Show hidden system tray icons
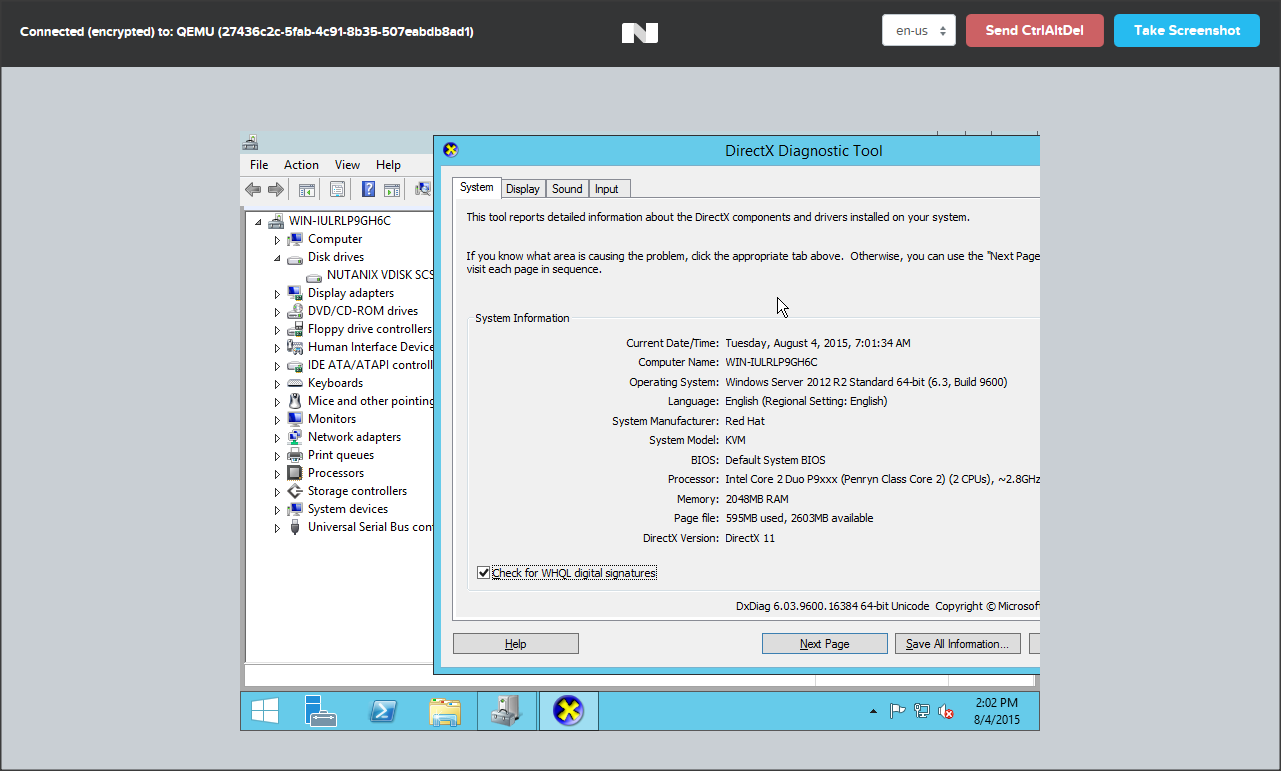 (x=873, y=712)
